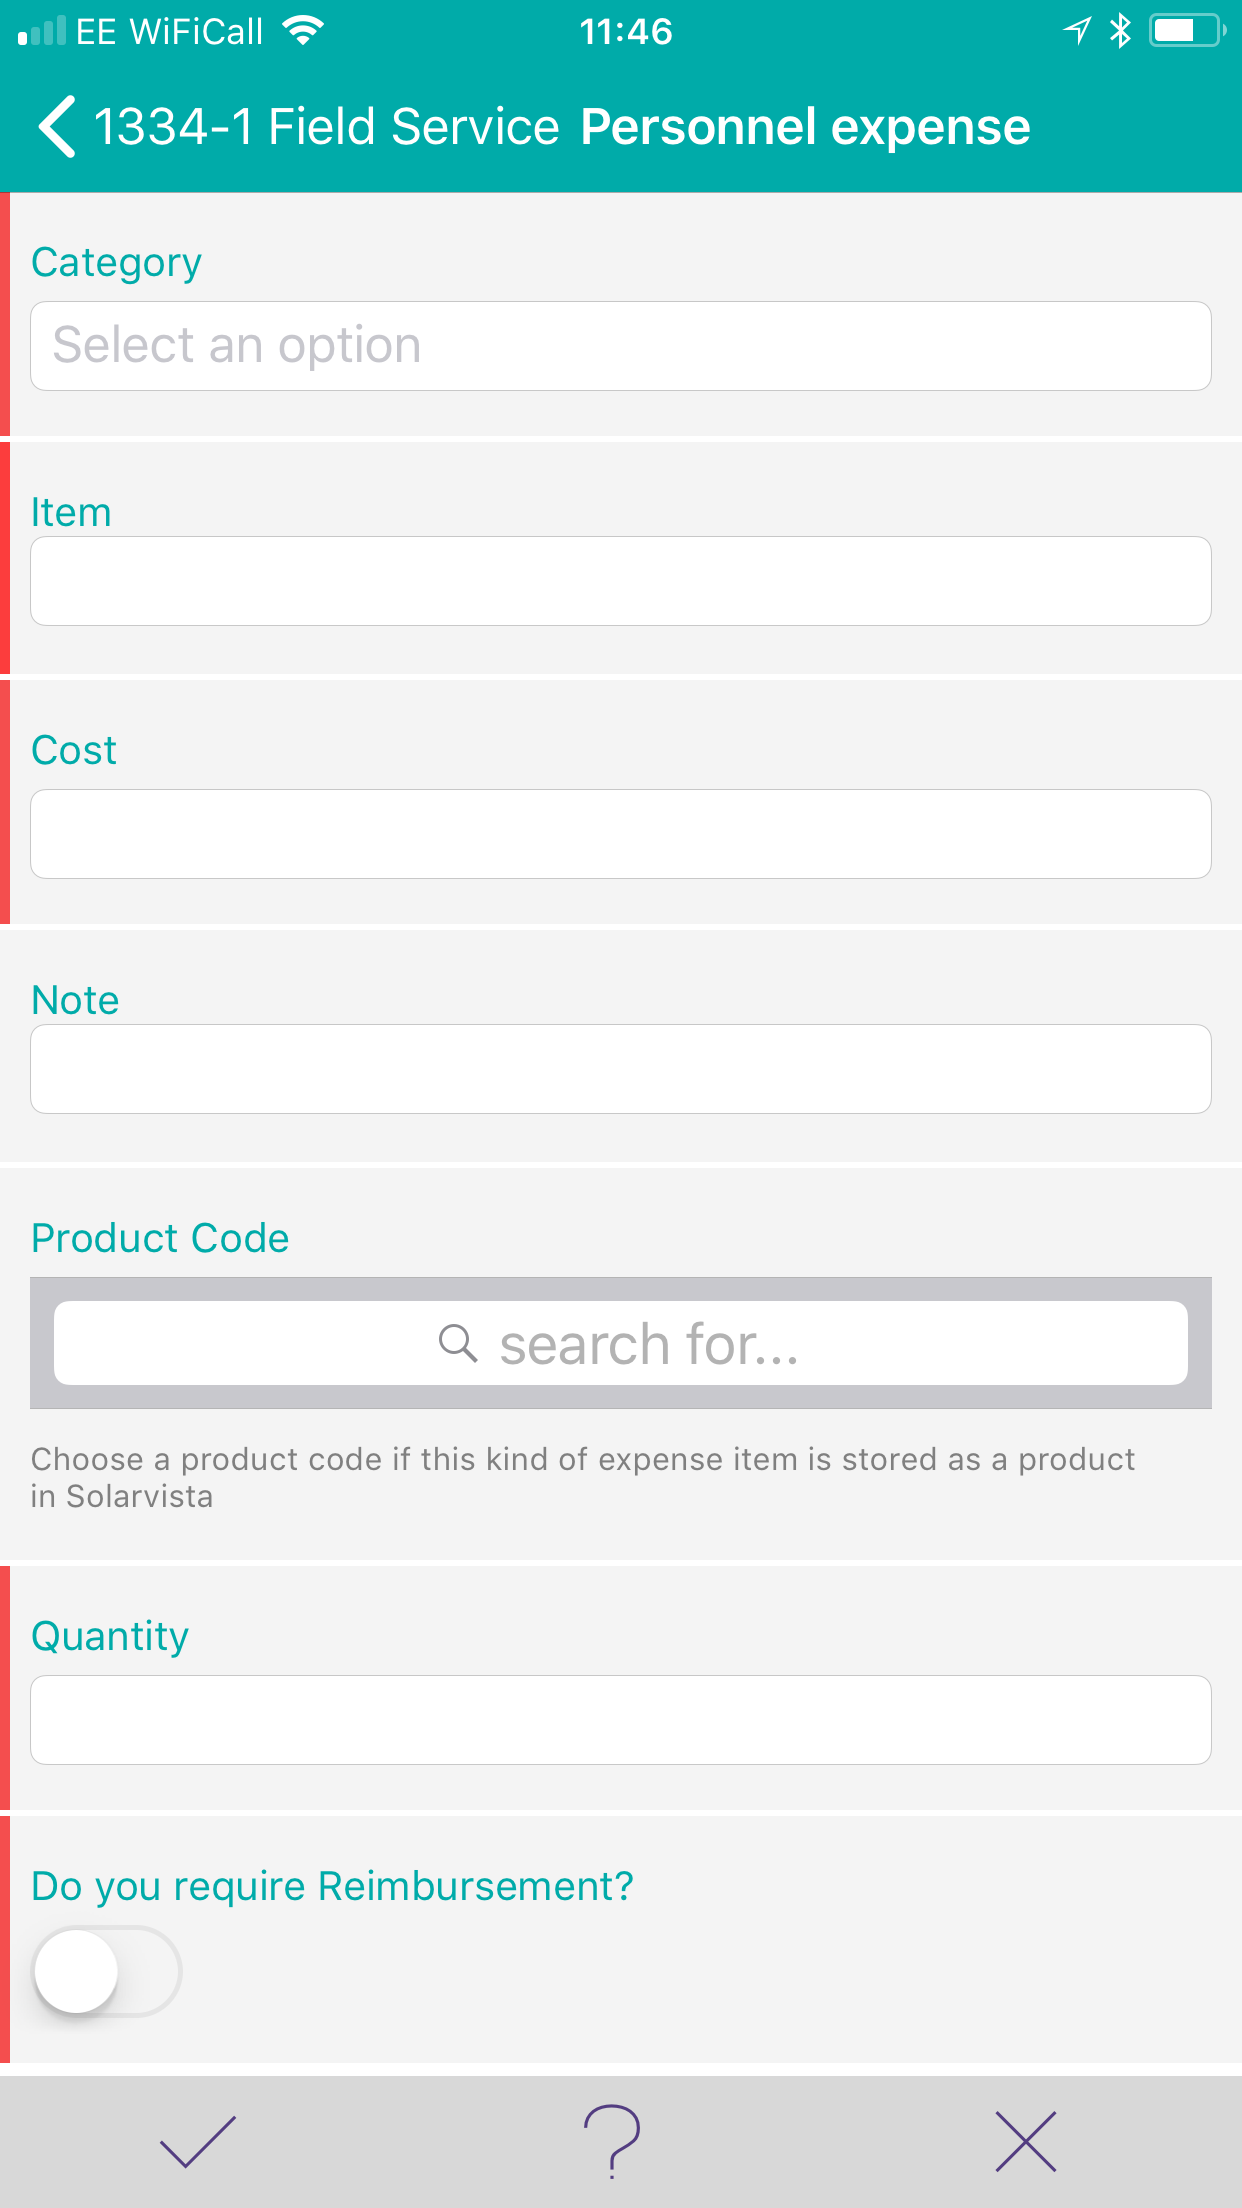Confirm the form with checkmark icon
The width and height of the screenshot is (1242, 2208).
[x=198, y=2141]
